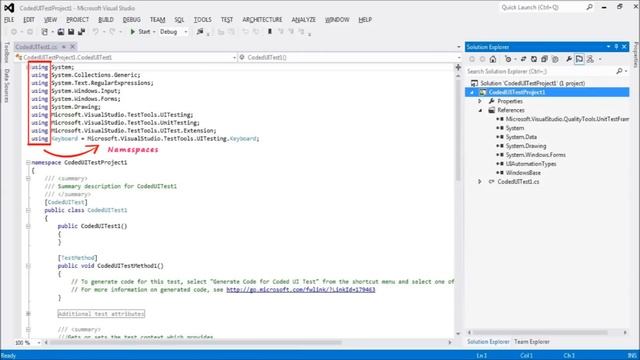Open the Data Sources side panel tab
Viewport: 640px width, 360px height.
pos(6,85)
